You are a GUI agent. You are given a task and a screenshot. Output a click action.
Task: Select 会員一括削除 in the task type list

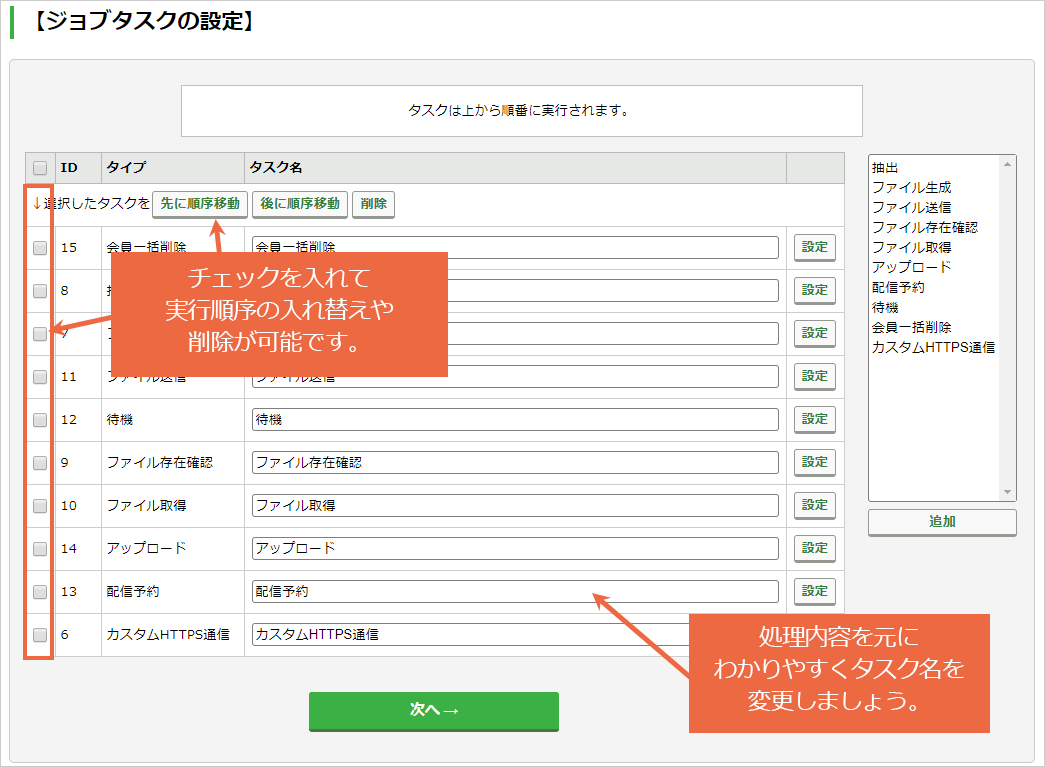coord(912,328)
